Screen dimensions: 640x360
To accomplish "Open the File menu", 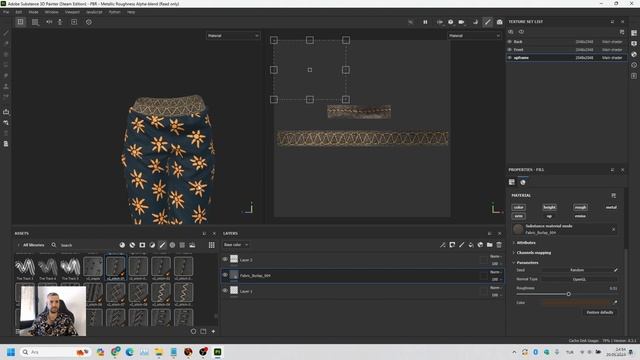I will pyautogui.click(x=6, y=12).
